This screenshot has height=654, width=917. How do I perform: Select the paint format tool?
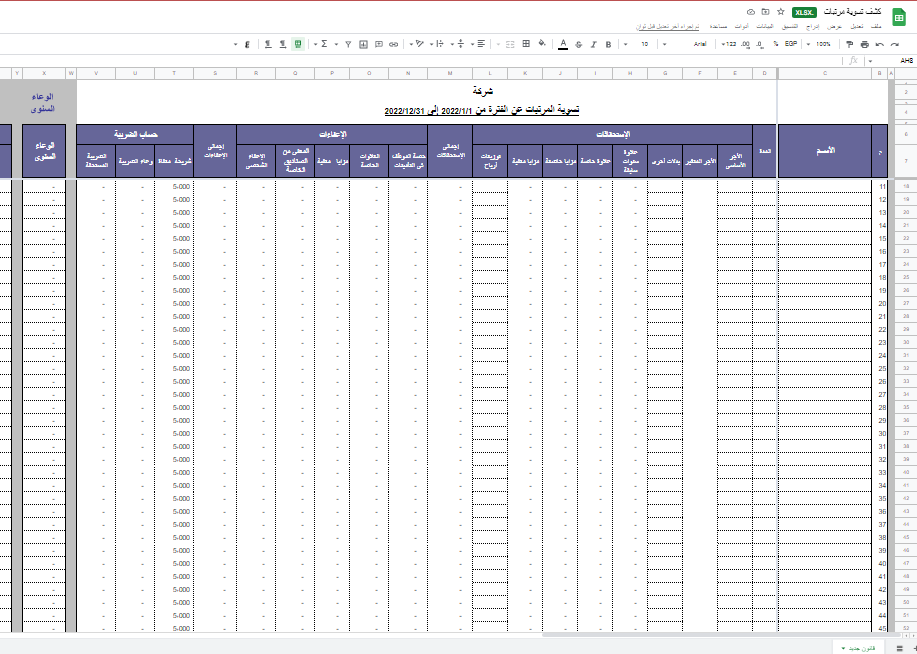coord(849,44)
